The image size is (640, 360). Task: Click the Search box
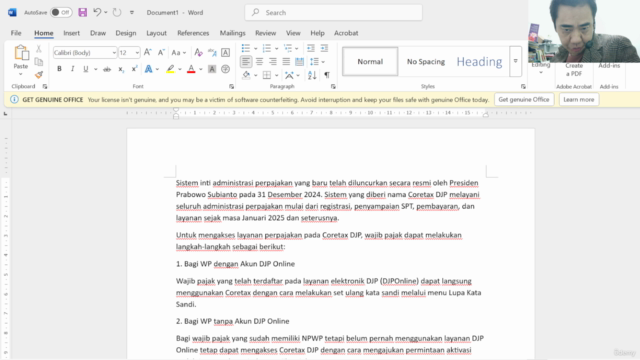pos(333,13)
